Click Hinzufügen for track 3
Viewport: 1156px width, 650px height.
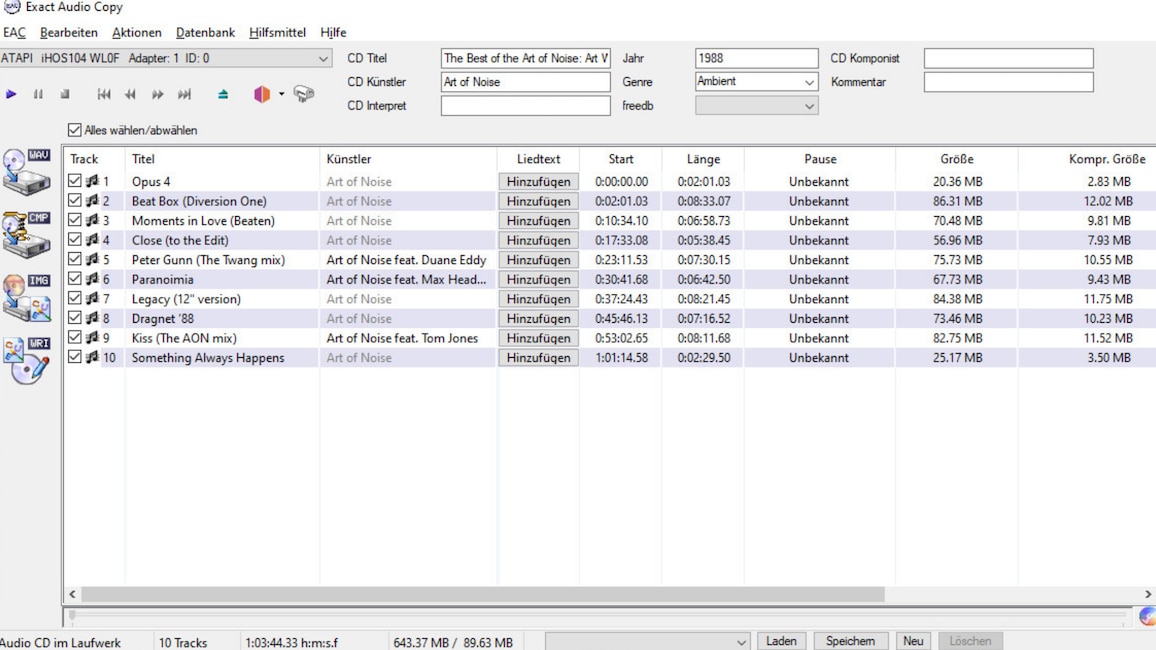click(538, 220)
